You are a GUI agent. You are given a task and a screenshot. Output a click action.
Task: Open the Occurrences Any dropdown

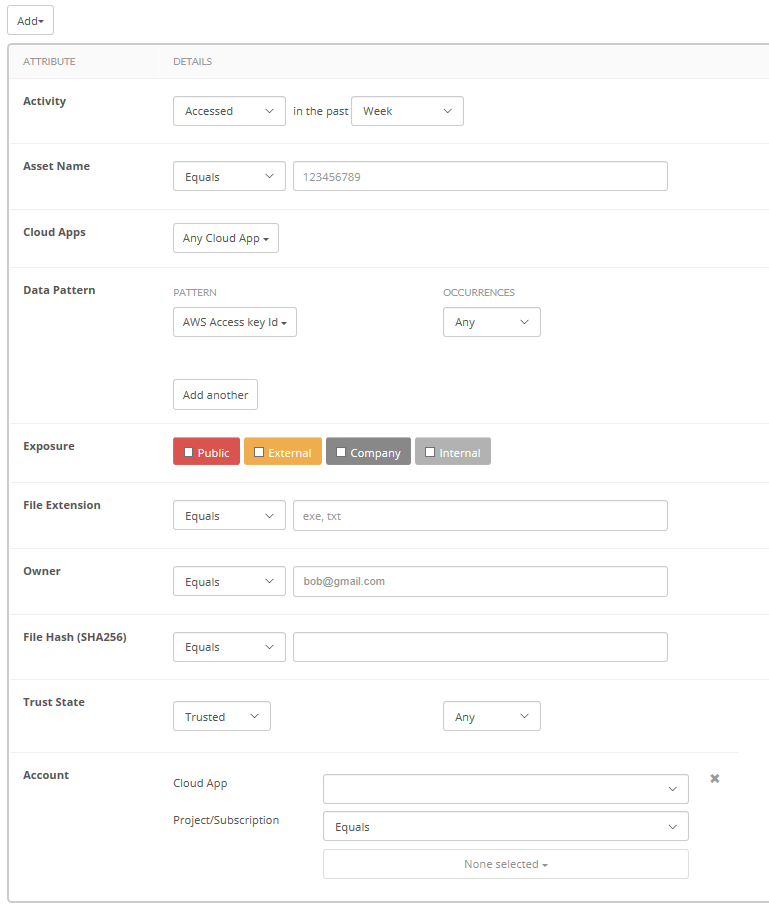pos(491,322)
